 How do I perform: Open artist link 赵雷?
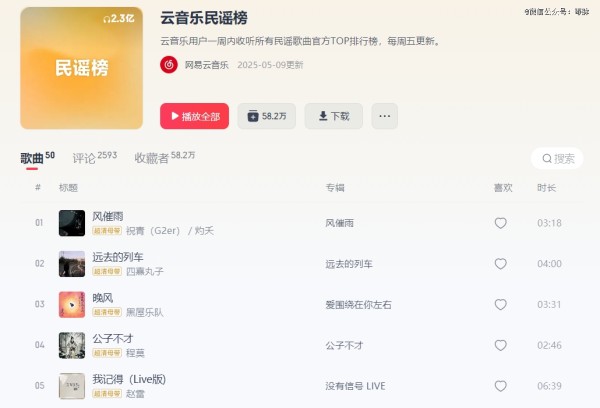coord(135,393)
